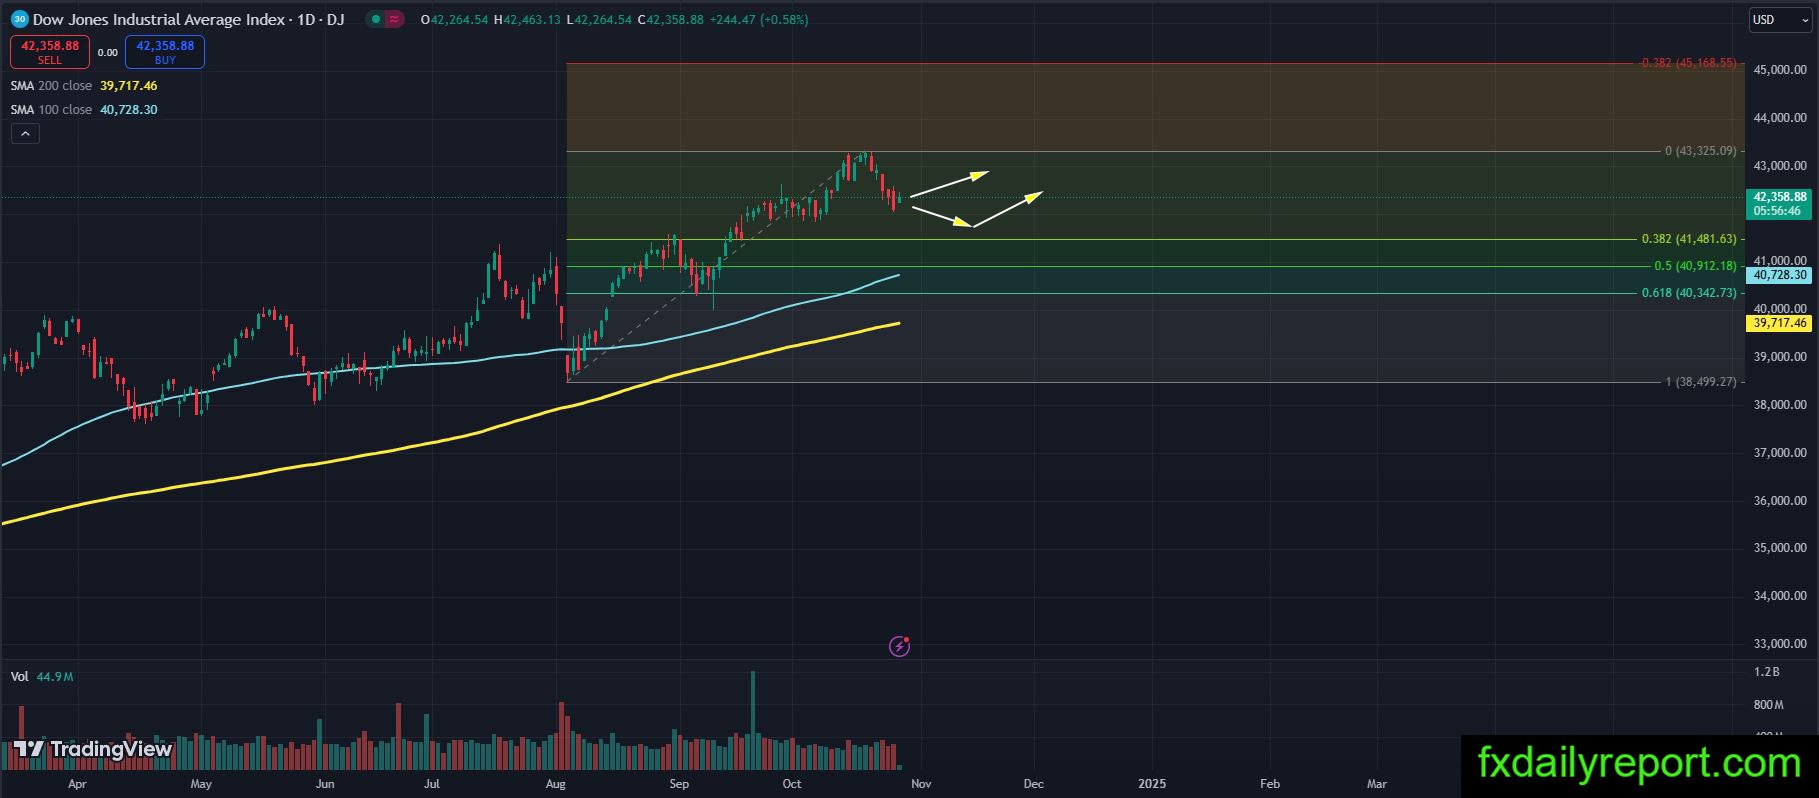The width and height of the screenshot is (1819, 798).
Task: Click the close price C42,358.88
Action: pyautogui.click(x=670, y=19)
